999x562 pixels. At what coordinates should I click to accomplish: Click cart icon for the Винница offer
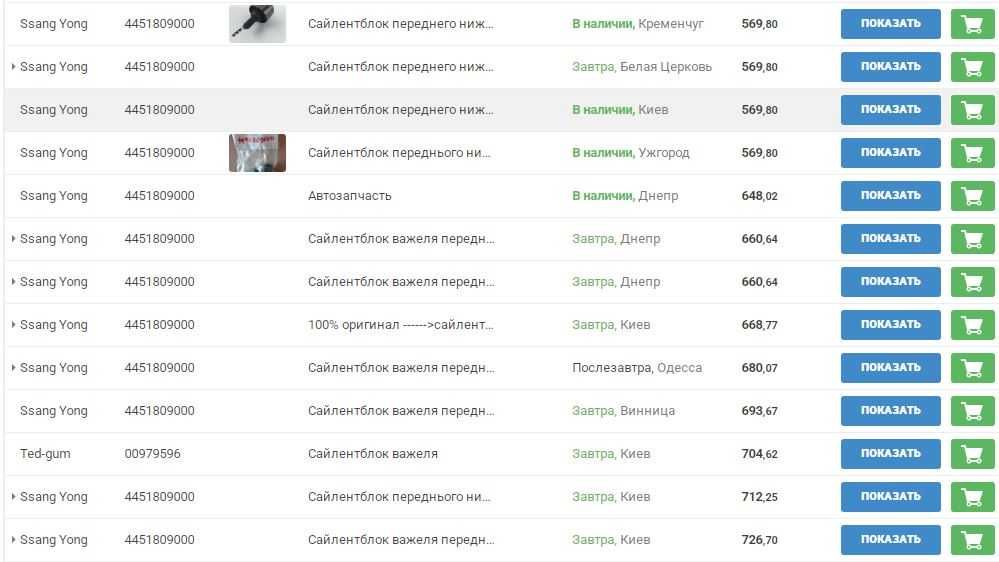[972, 411]
